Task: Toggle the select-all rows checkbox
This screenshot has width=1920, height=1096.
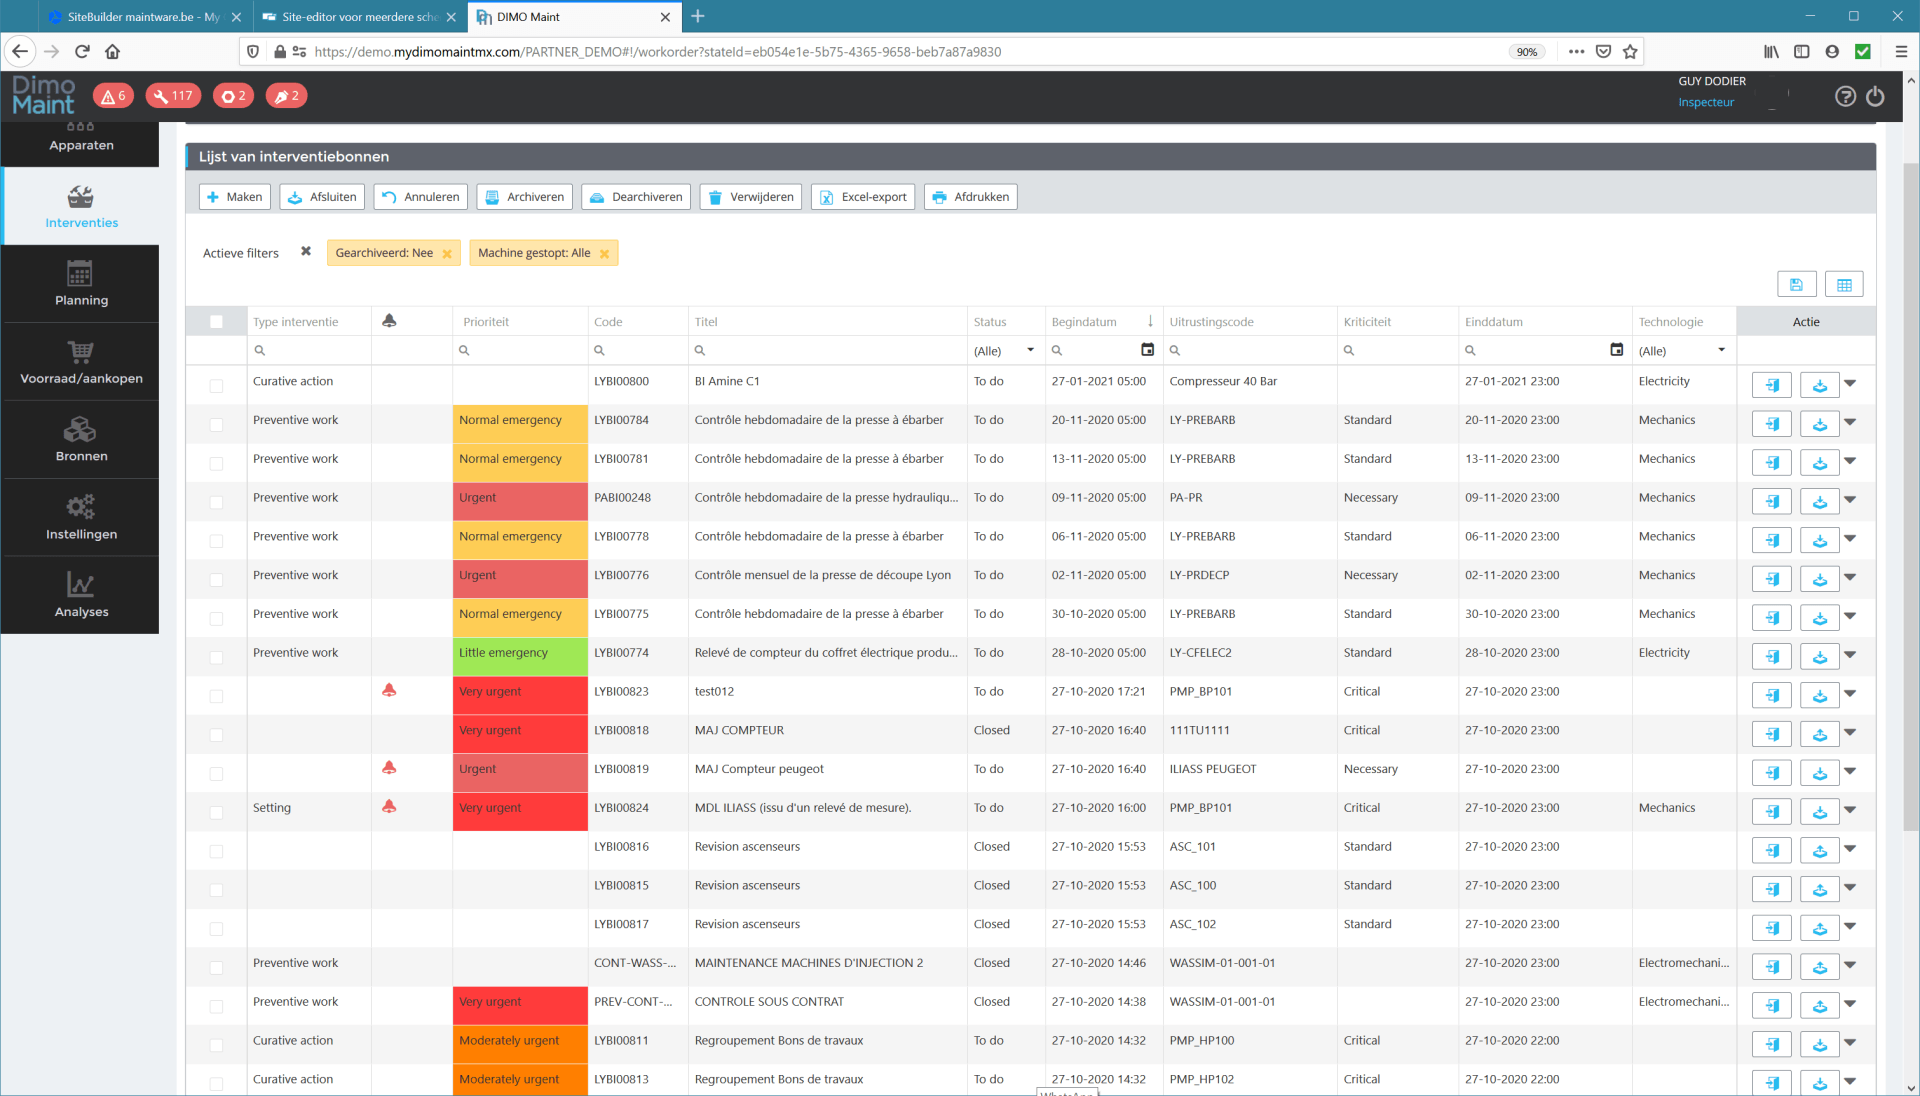Action: pyautogui.click(x=216, y=322)
